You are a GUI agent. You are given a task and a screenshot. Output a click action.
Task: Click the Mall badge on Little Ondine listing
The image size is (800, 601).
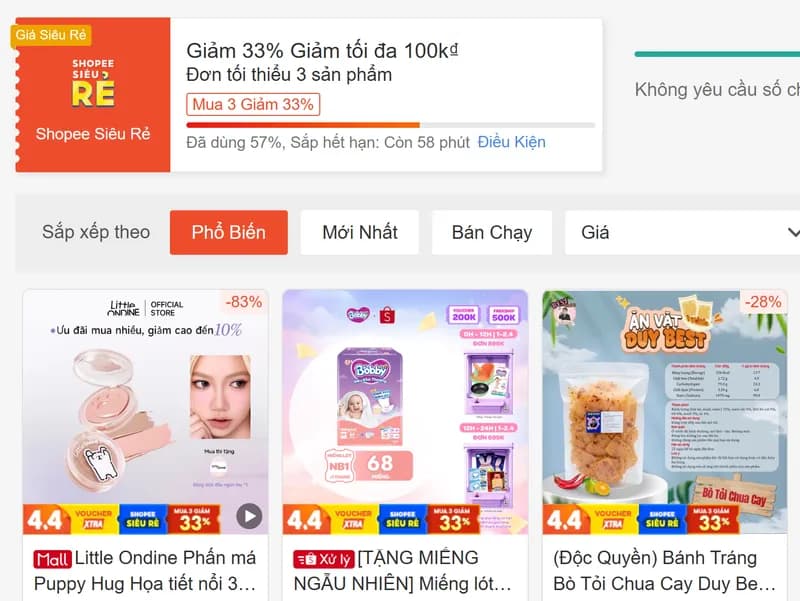pyautogui.click(x=52, y=559)
